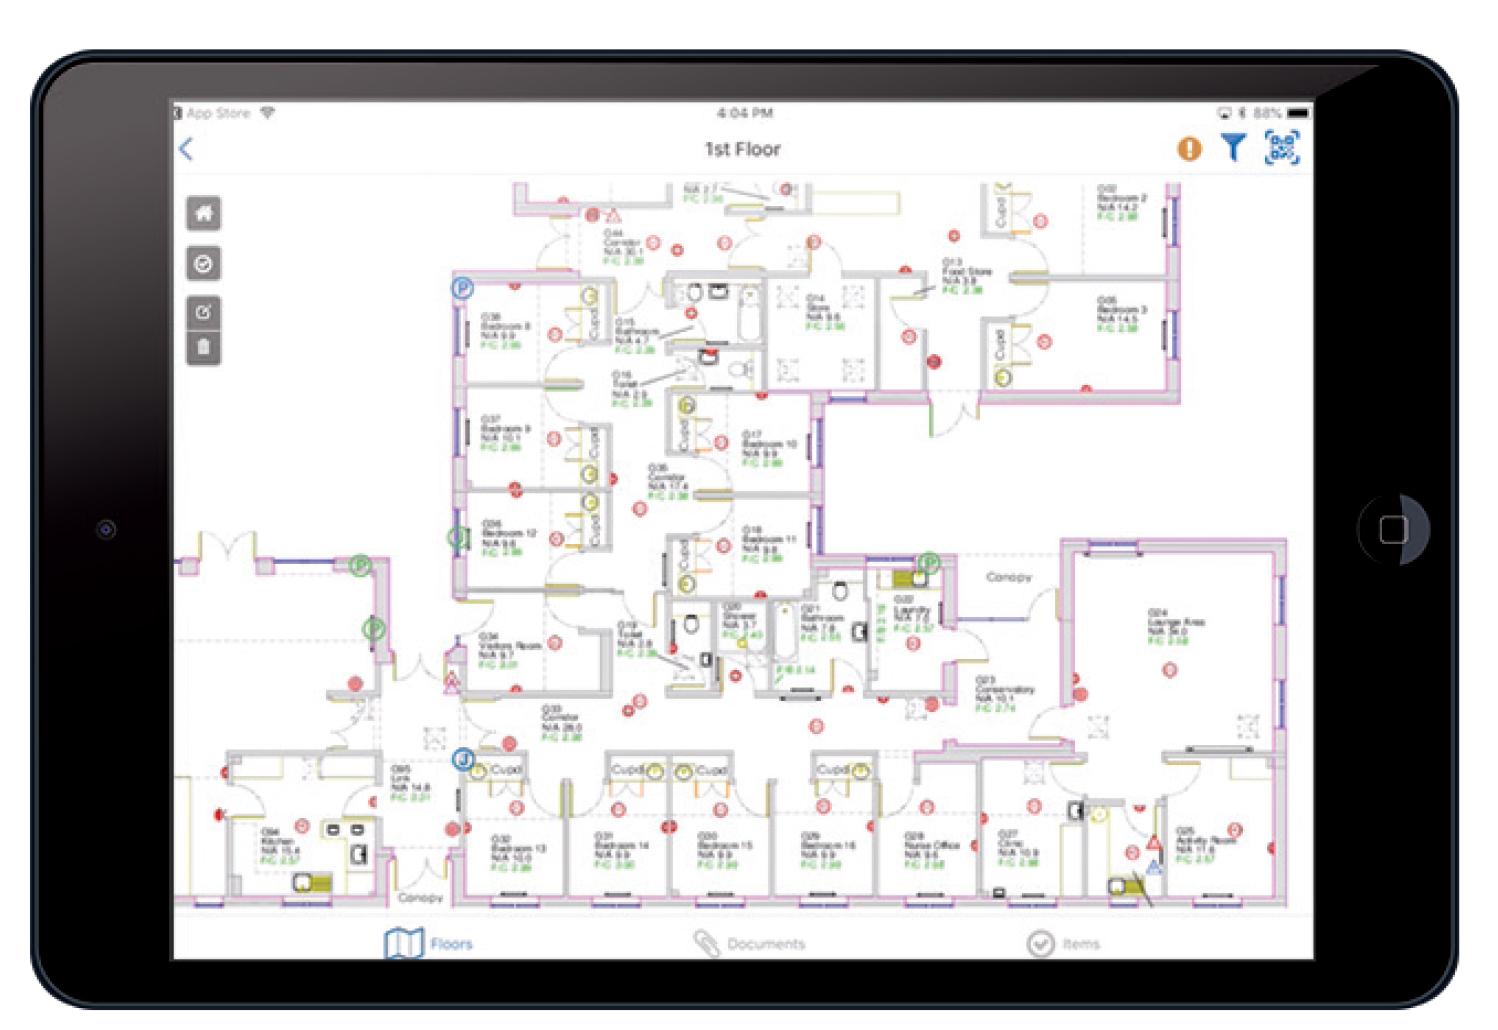Go to the Items tab
The width and height of the screenshot is (1498, 1030).
pos(1063,943)
